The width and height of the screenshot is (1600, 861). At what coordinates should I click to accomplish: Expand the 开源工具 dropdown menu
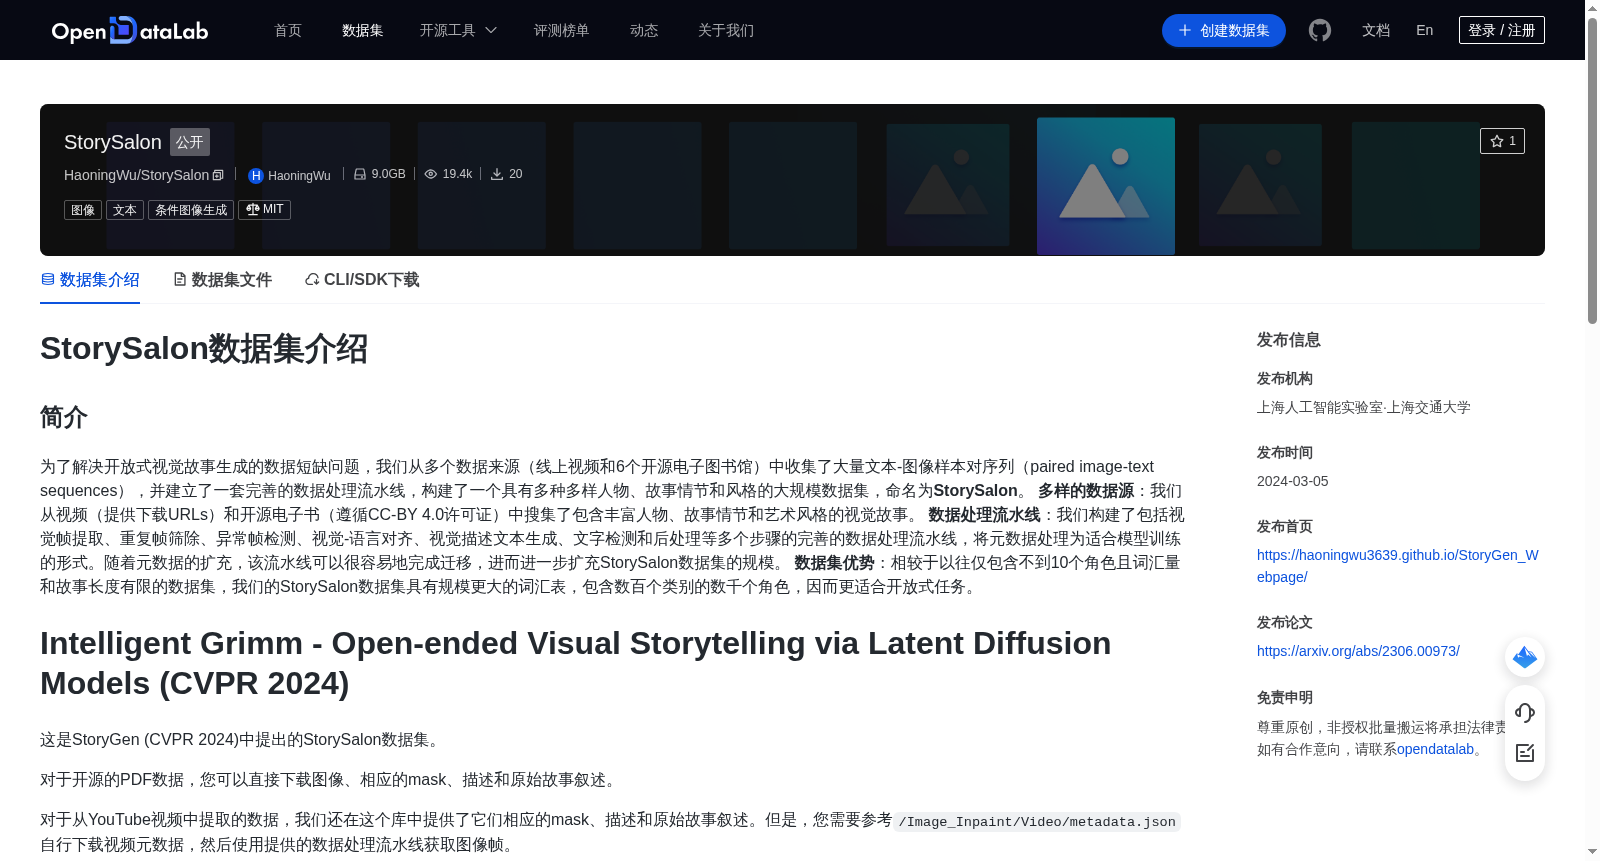click(x=458, y=30)
